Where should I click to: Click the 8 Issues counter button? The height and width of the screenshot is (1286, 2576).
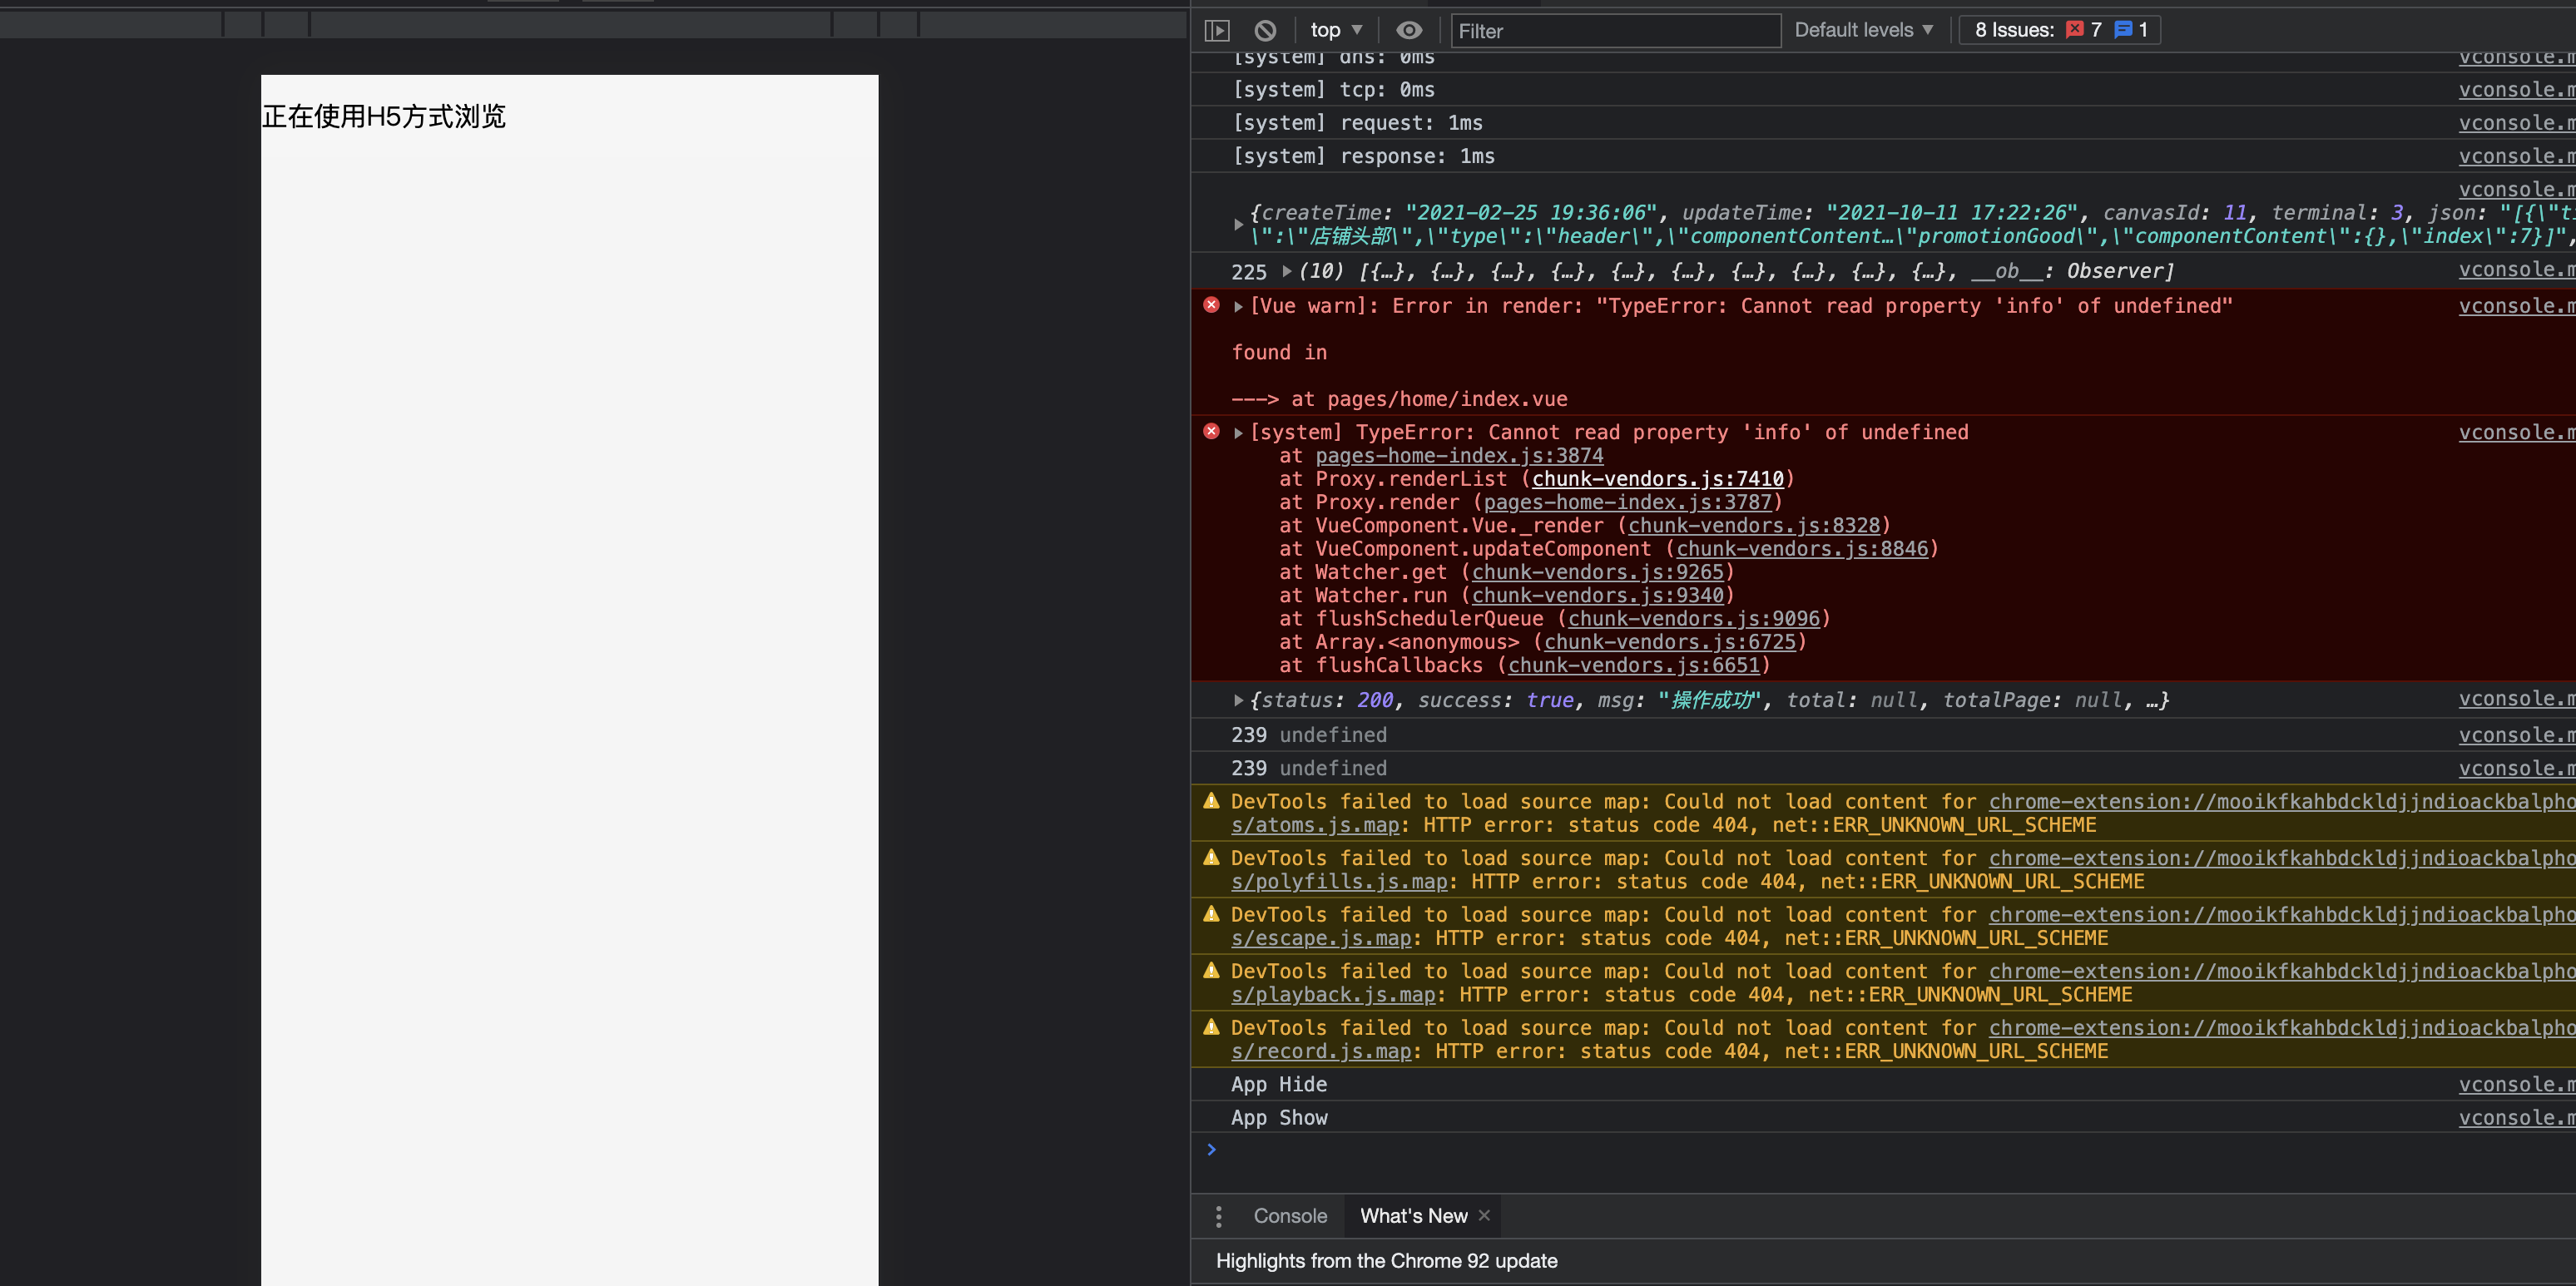click(2059, 30)
